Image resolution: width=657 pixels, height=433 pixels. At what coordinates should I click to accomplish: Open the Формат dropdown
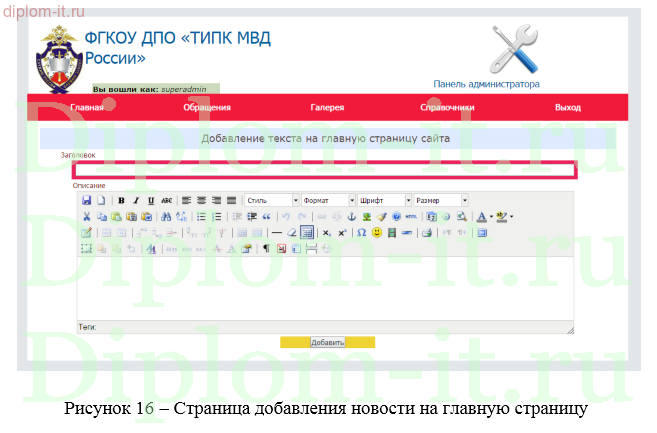[329, 200]
